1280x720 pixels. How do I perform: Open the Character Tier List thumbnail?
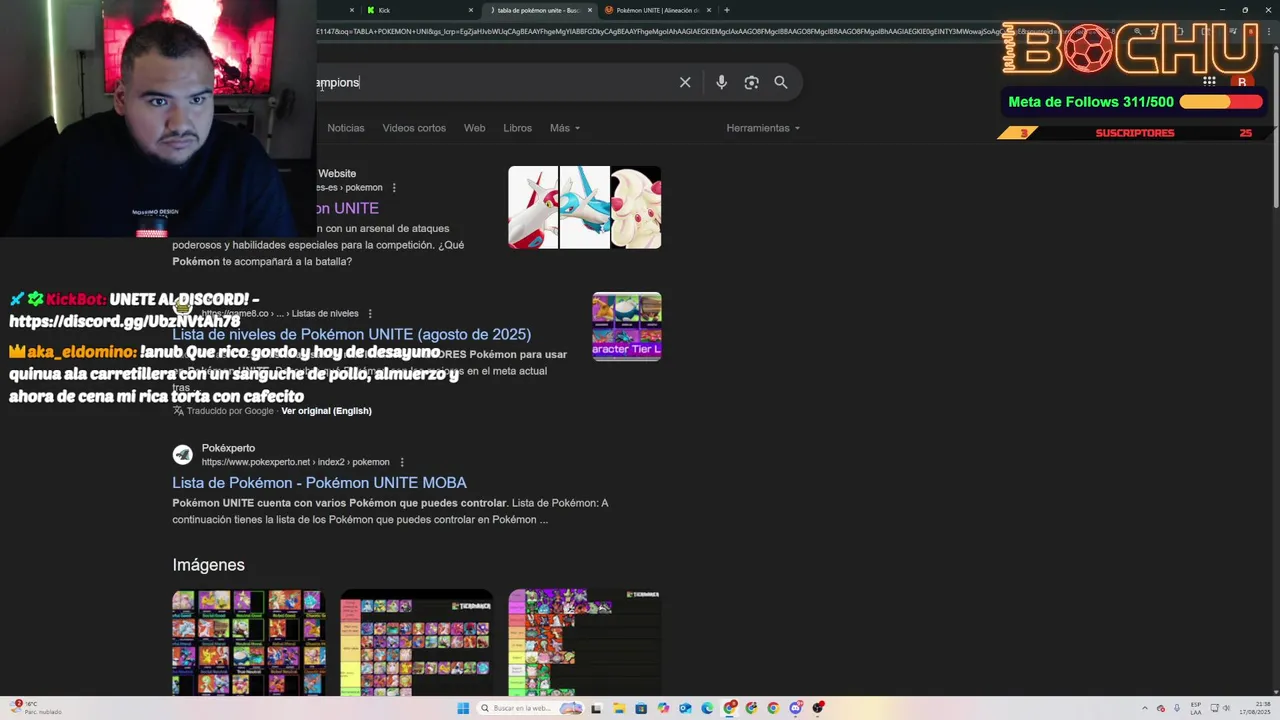tap(627, 326)
